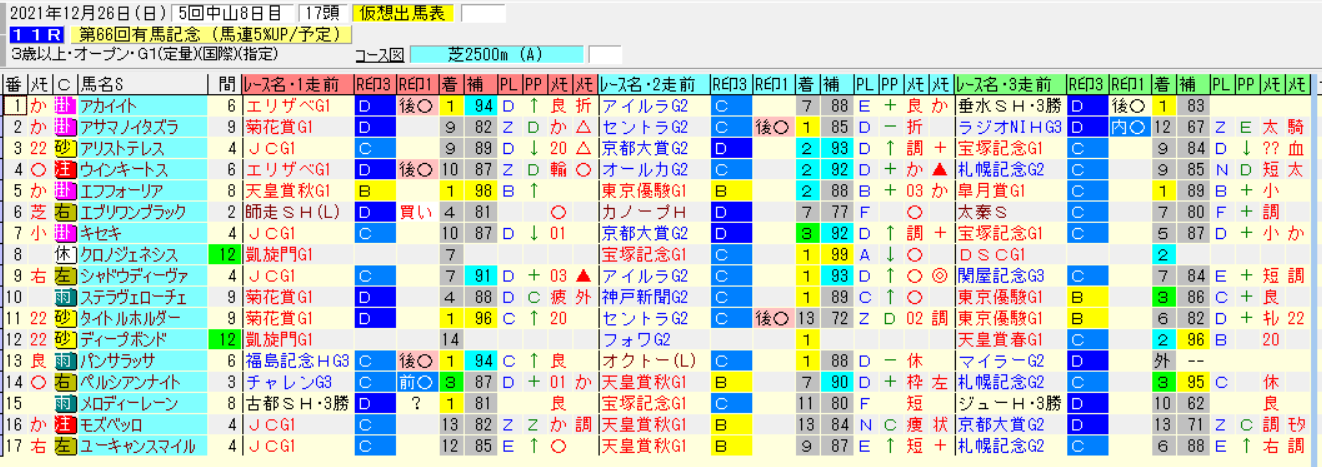Click the 砂 badge beside ディープボンド
Screen dimensions: 1322x467
(x=63, y=339)
